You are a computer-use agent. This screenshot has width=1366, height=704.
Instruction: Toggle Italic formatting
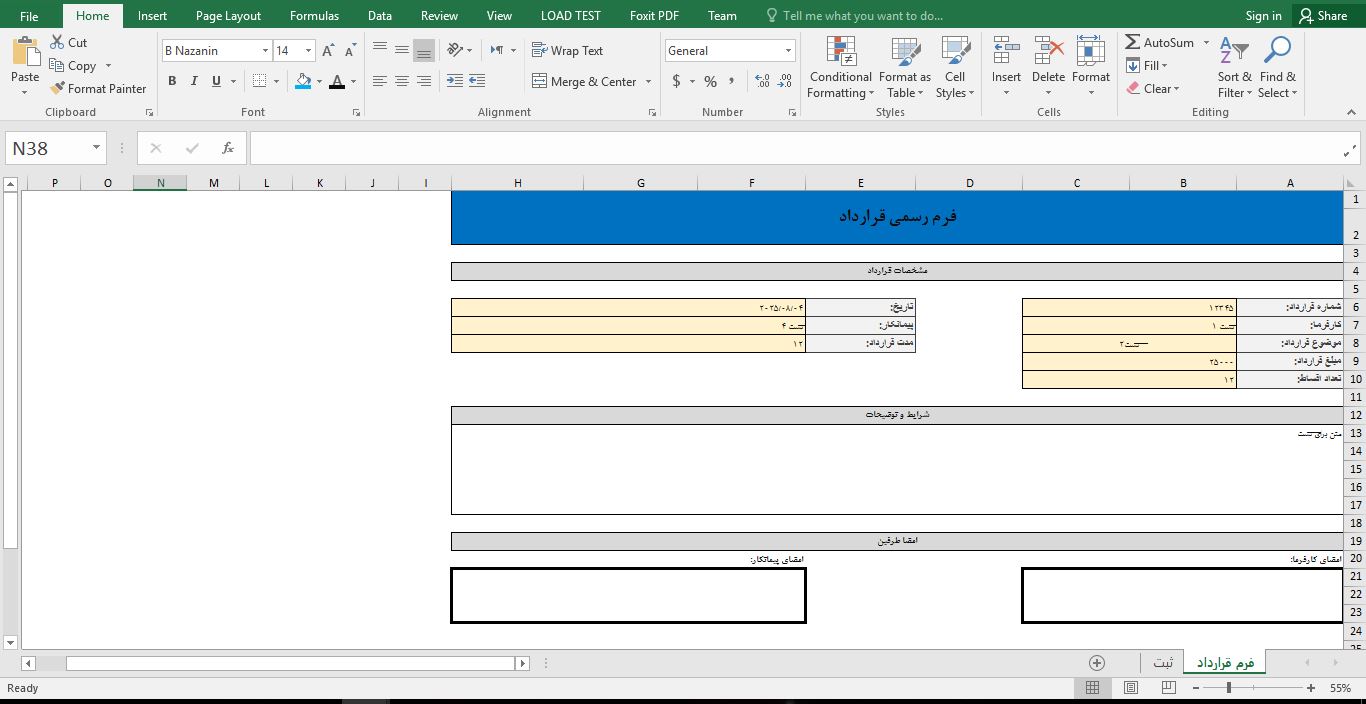(x=194, y=81)
